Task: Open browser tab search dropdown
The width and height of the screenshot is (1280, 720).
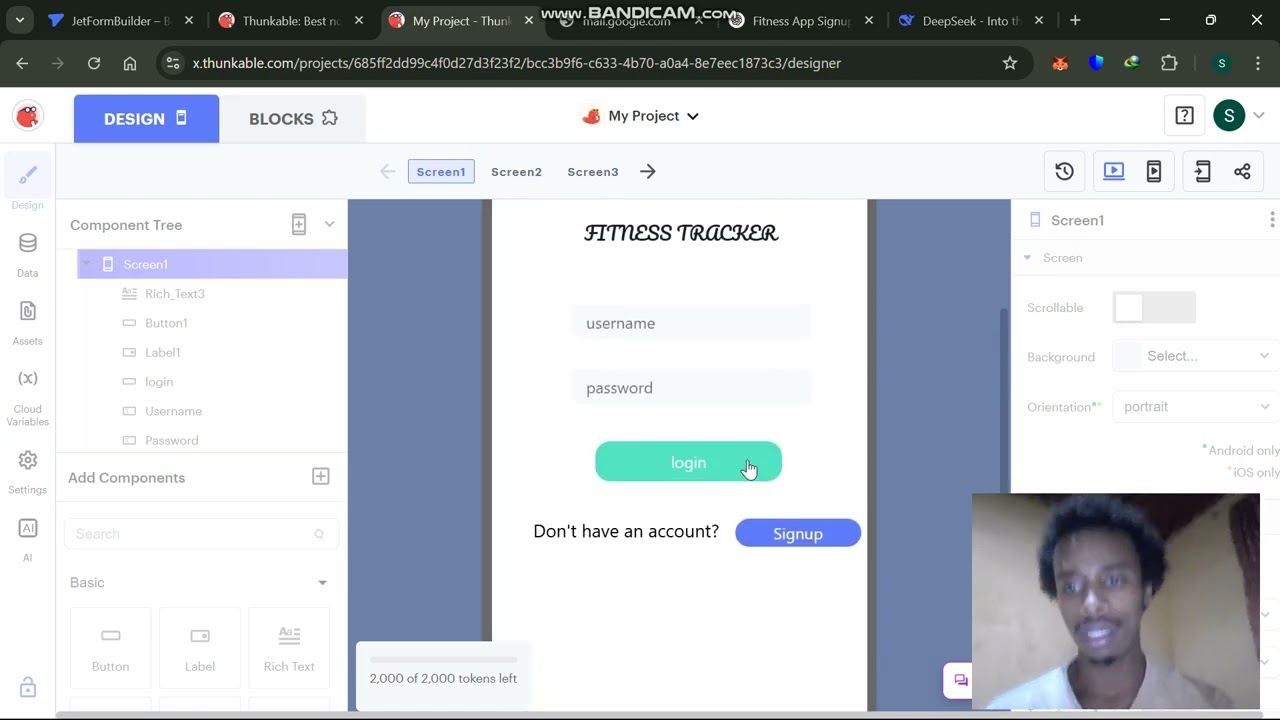Action: [20, 20]
